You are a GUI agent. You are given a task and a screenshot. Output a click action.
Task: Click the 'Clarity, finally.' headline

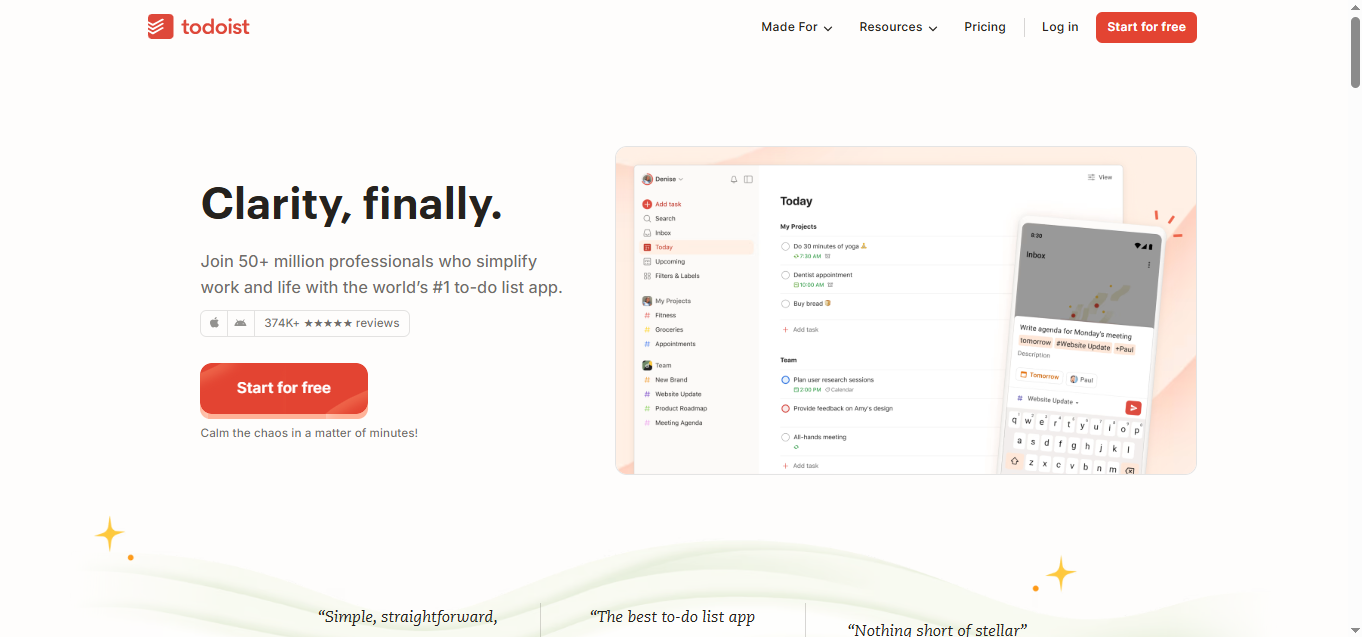(351, 204)
